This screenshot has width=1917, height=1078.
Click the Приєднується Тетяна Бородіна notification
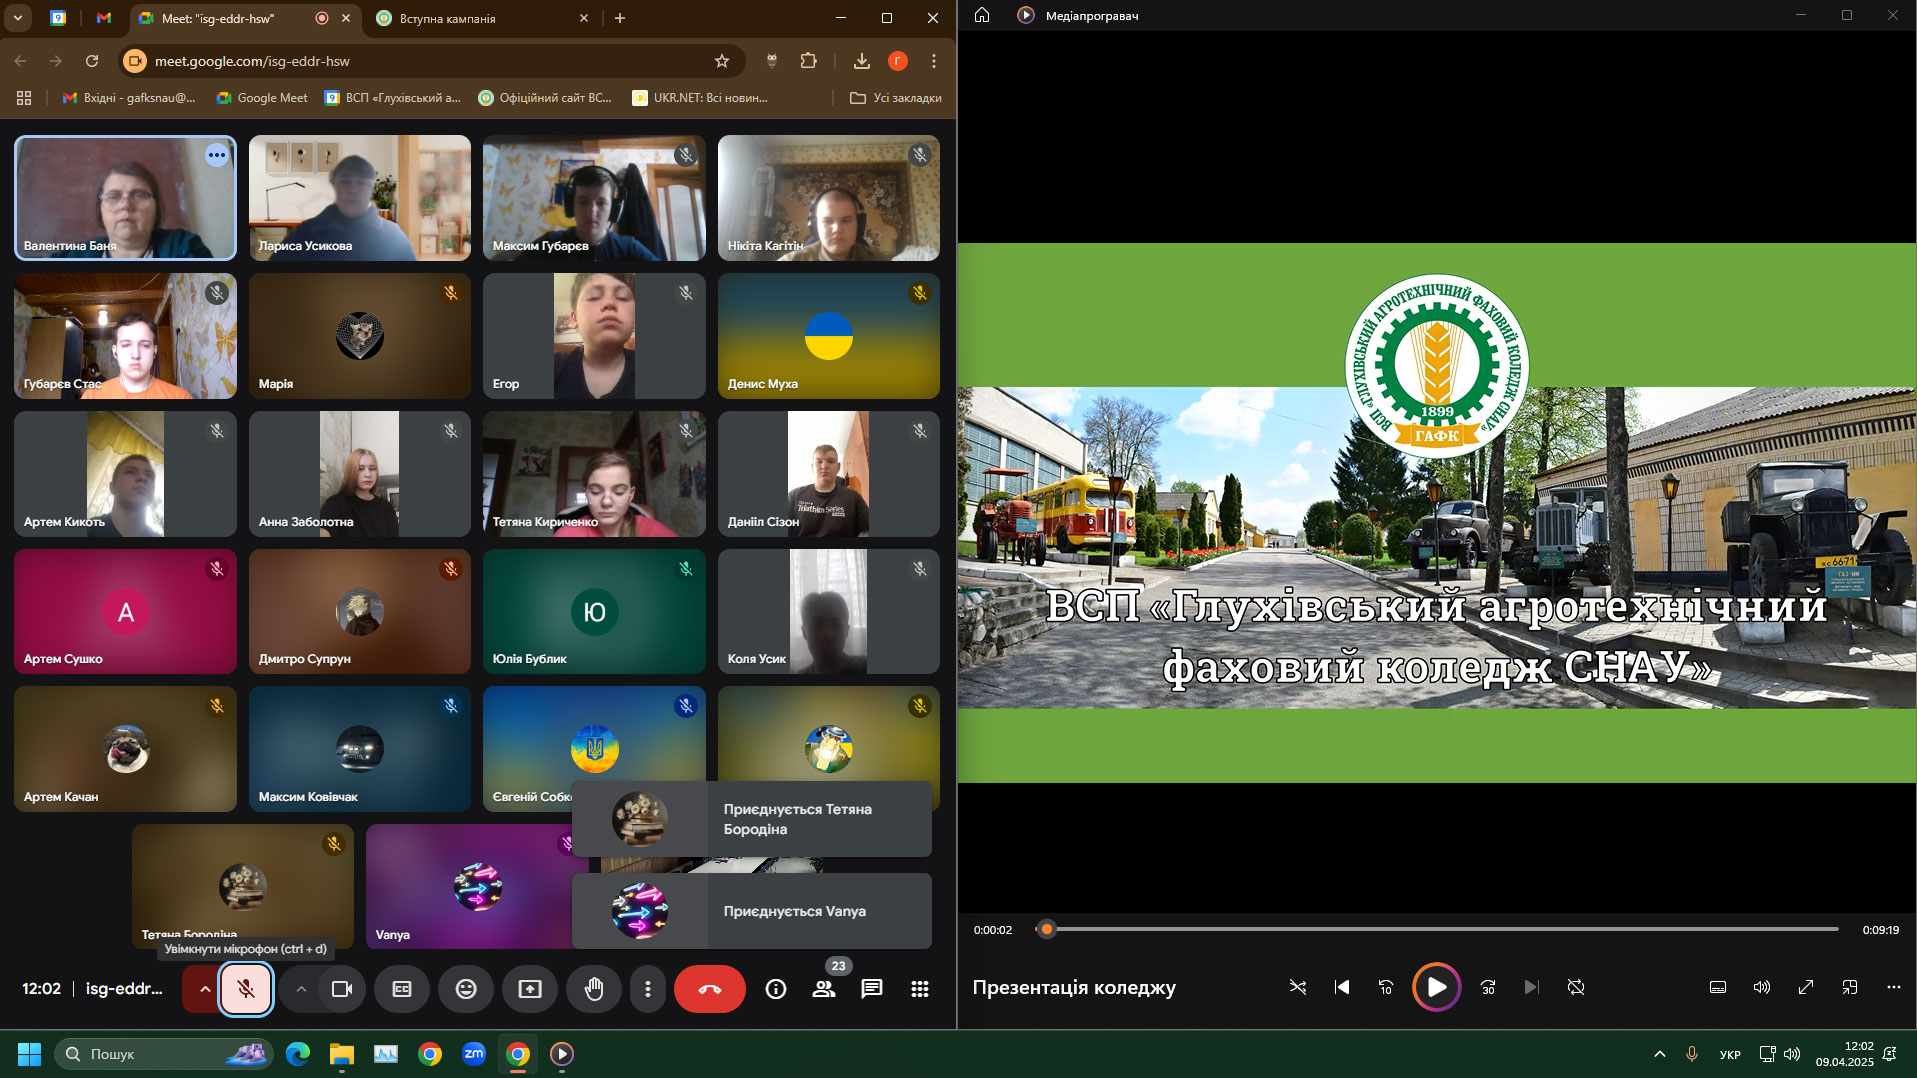(x=752, y=819)
